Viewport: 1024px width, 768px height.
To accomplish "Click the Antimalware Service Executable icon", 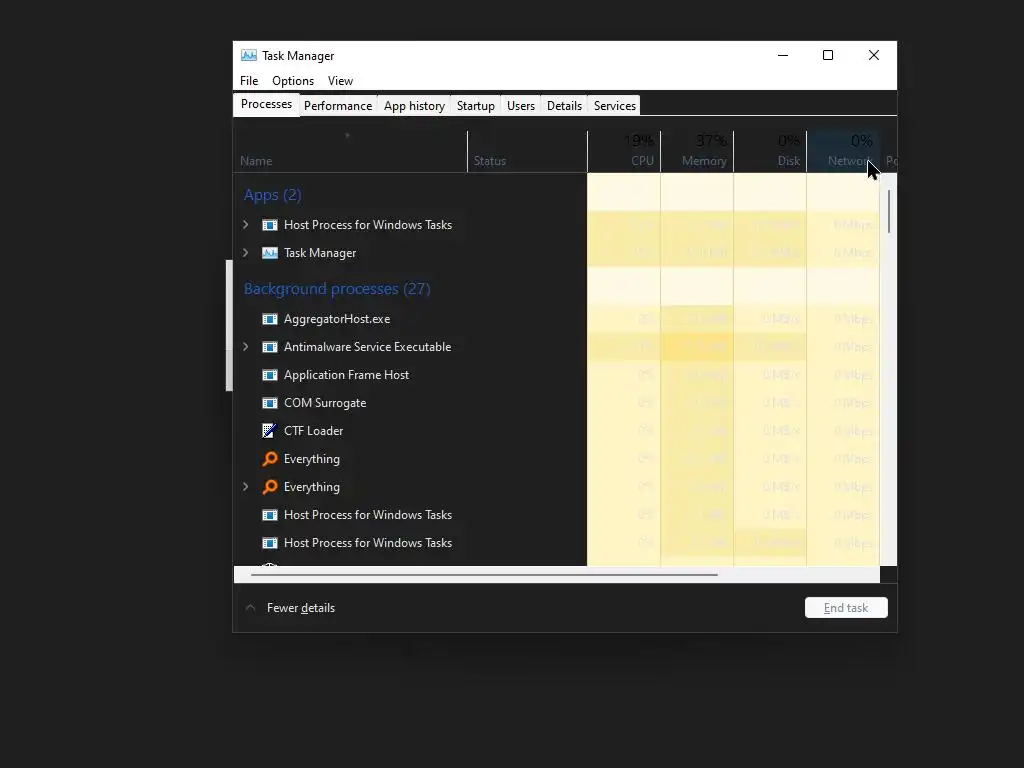I will [270, 347].
